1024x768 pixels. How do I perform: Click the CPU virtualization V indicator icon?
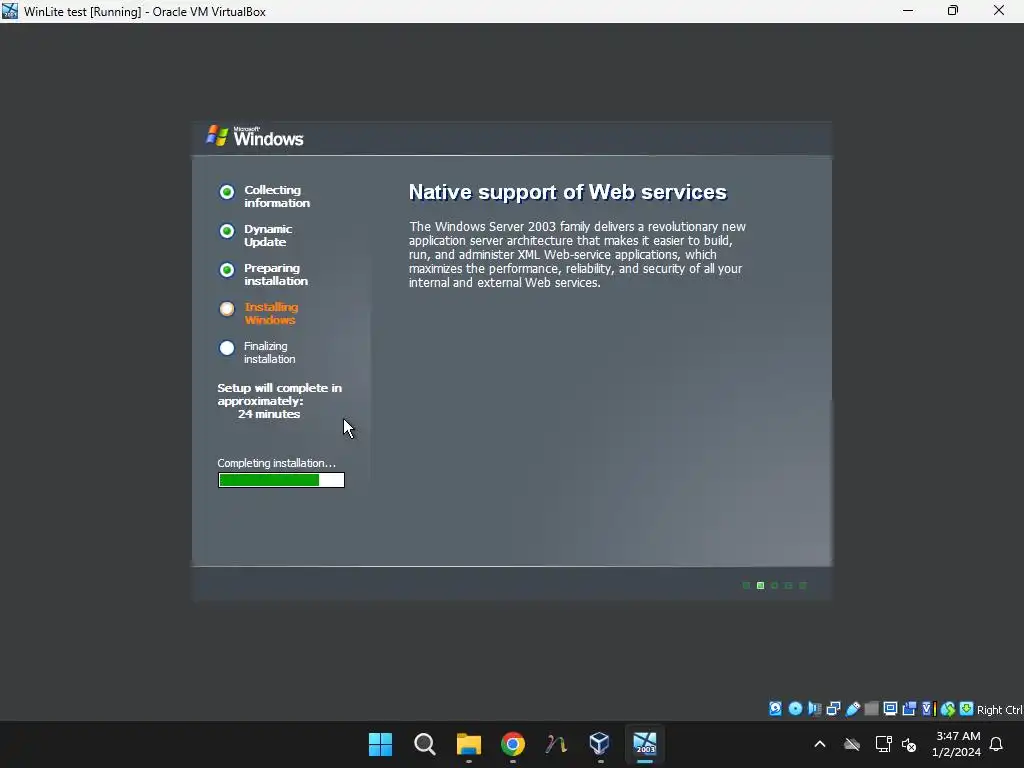929,709
